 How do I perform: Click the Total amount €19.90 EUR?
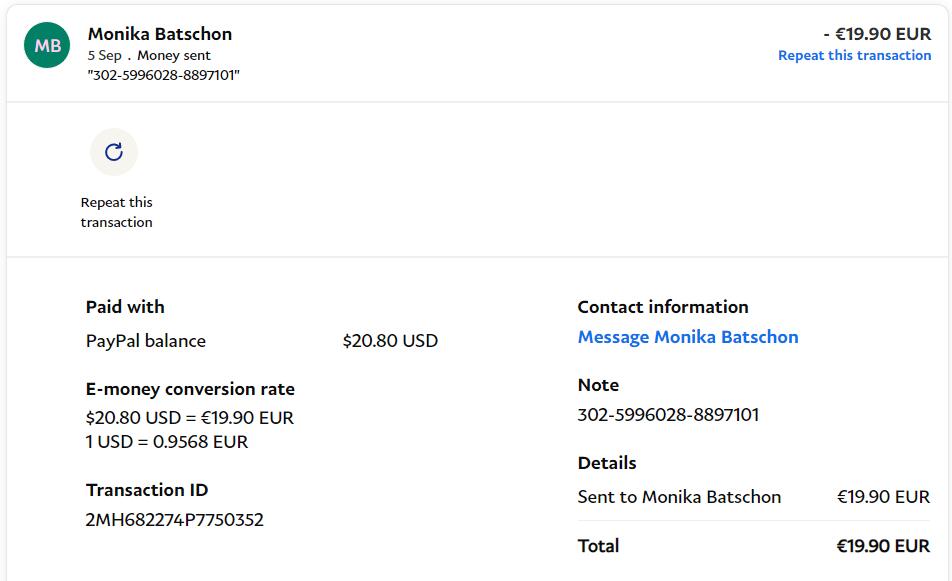click(x=883, y=546)
